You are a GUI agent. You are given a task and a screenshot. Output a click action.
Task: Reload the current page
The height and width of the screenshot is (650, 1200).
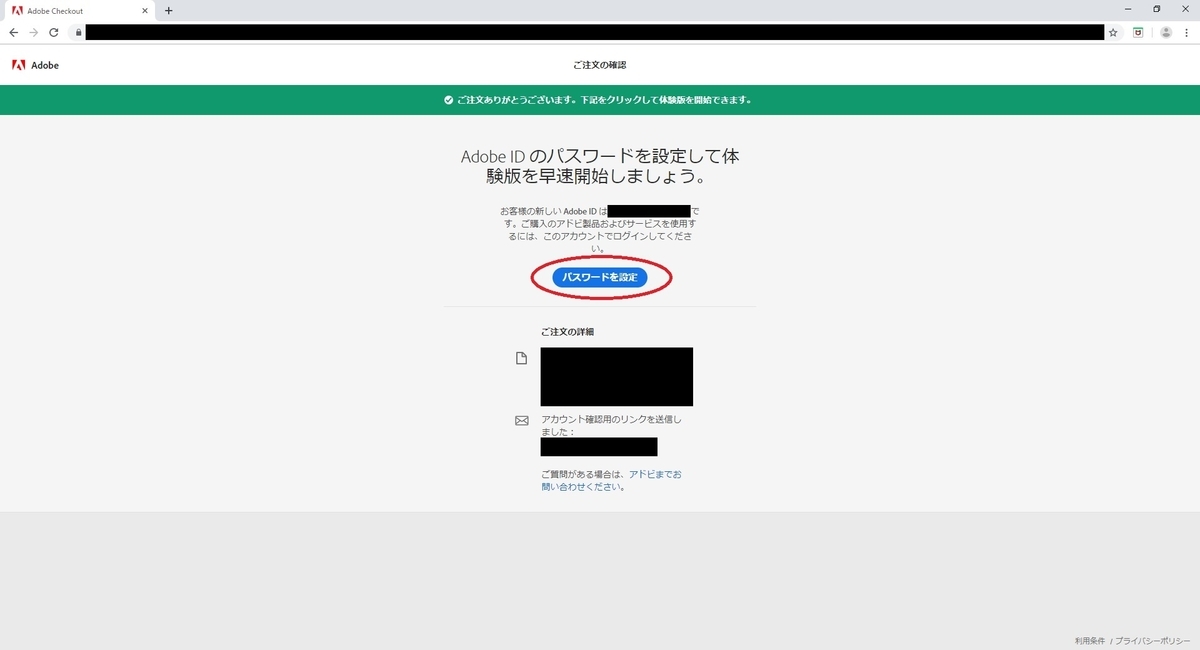pos(53,32)
